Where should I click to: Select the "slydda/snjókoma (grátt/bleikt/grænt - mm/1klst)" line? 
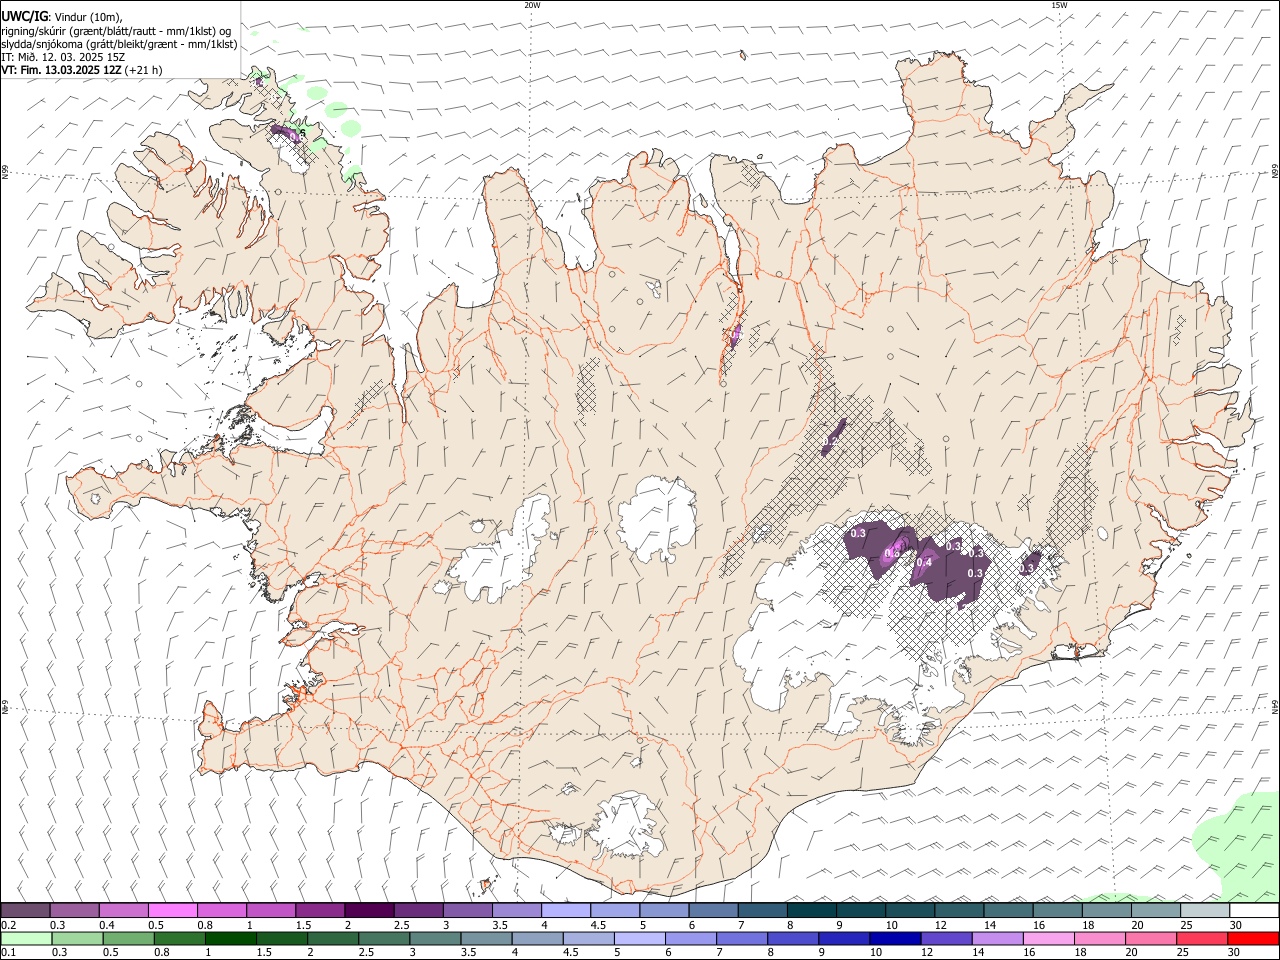click(x=120, y=44)
